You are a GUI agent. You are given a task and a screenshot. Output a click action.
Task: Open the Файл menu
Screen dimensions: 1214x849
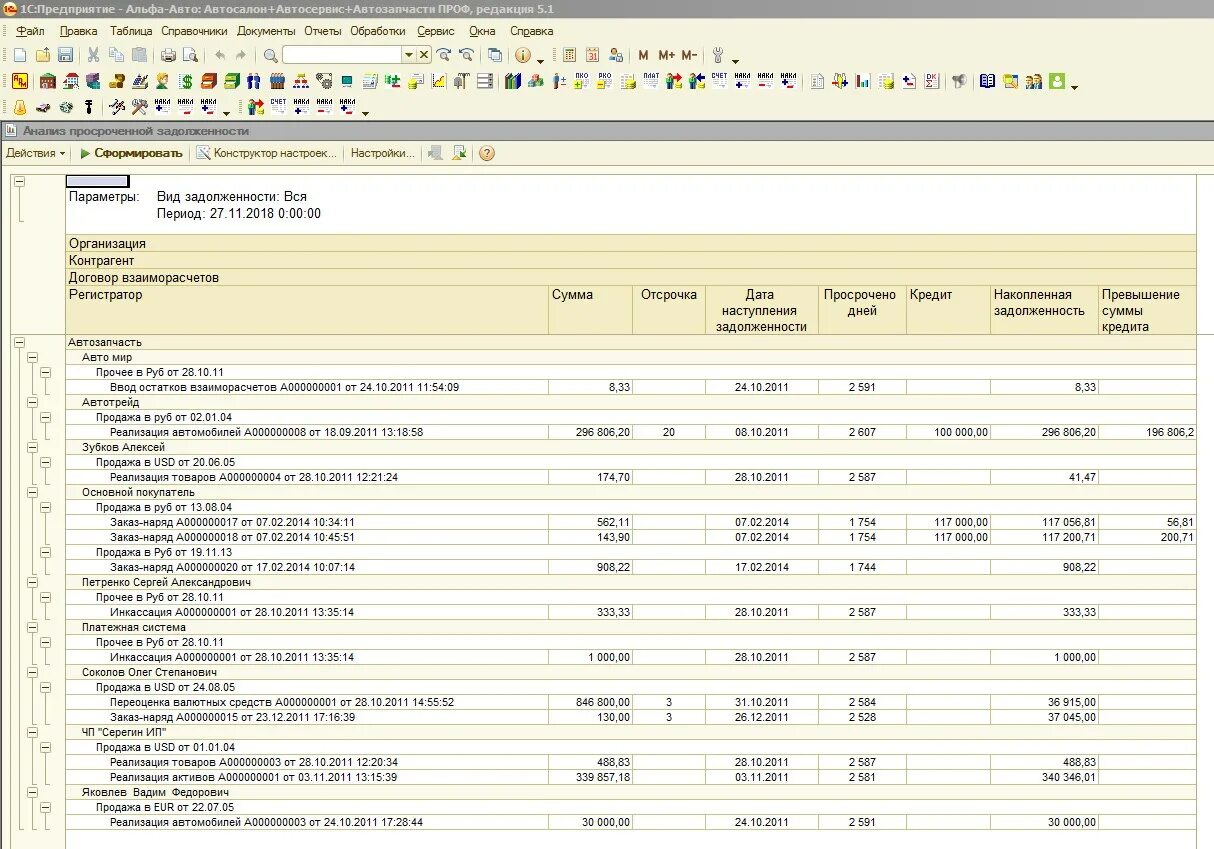click(x=31, y=31)
